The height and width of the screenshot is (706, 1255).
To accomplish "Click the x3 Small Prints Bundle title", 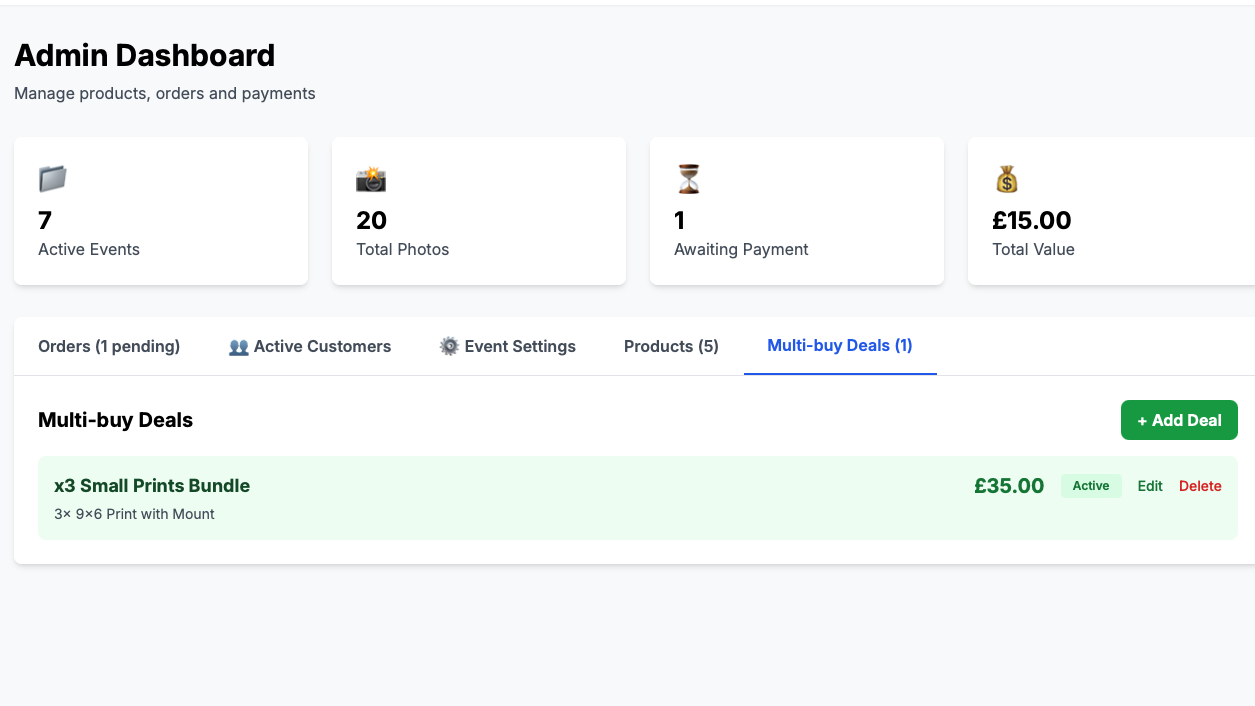I will pos(152,486).
